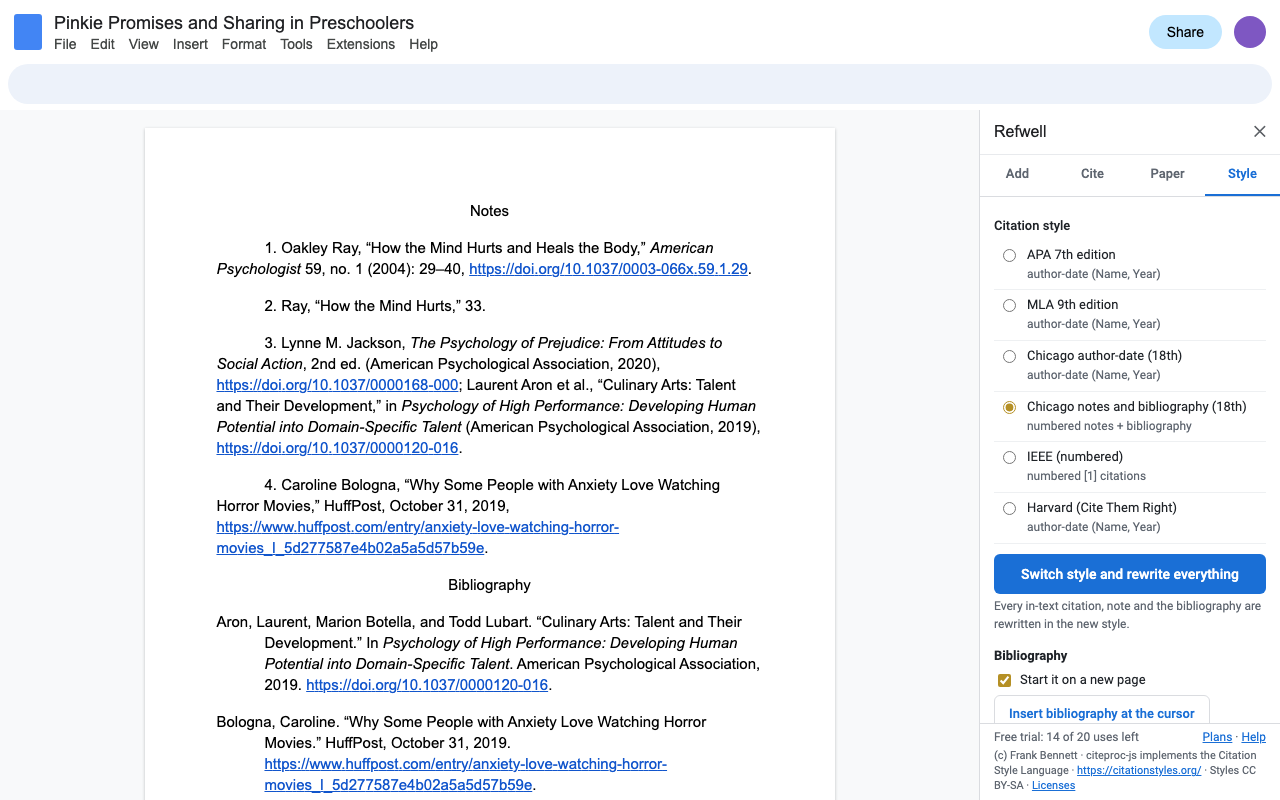Open the Paper tab in Refwell
This screenshot has height=800, width=1280.
(1167, 174)
